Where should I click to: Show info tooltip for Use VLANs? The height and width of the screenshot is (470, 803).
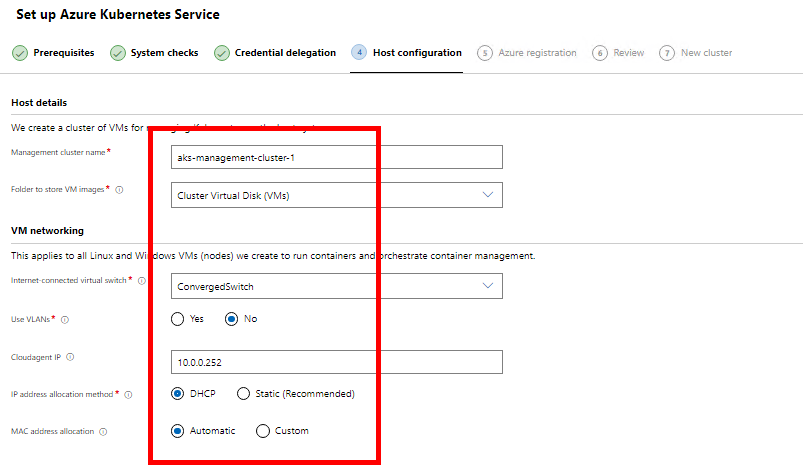coord(65,319)
